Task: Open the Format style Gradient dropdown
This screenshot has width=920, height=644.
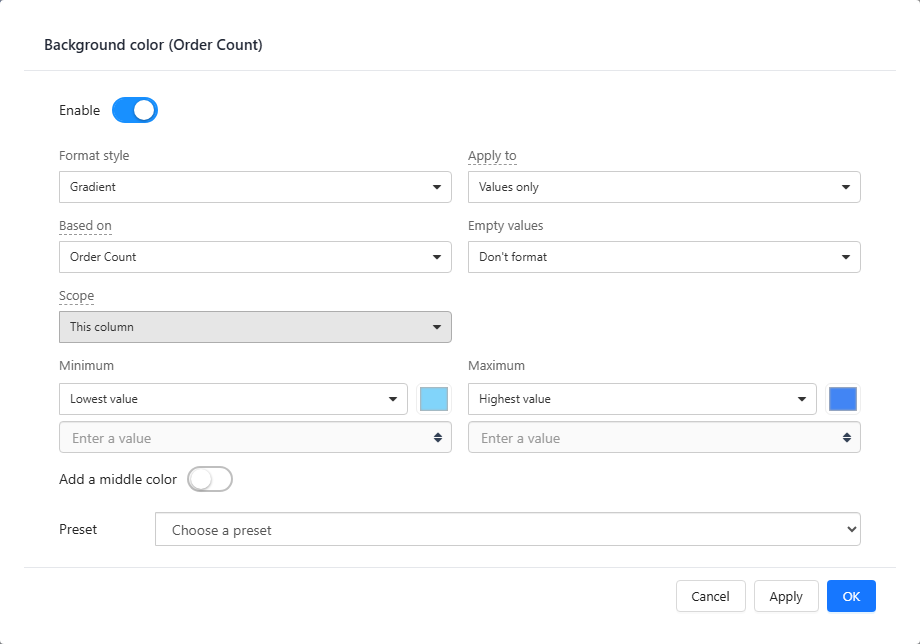Action: tap(255, 187)
